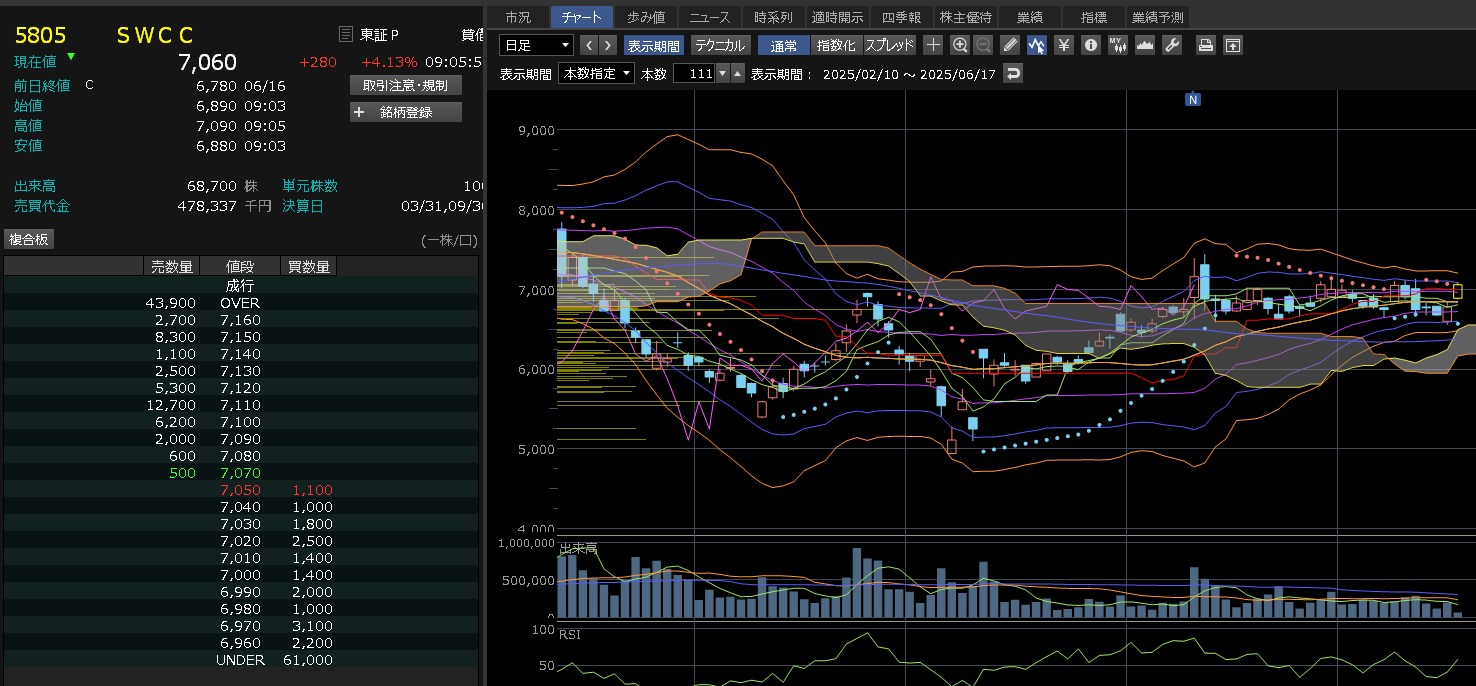
Task: Click the area chart icon
Action: pyautogui.click(x=1145, y=45)
